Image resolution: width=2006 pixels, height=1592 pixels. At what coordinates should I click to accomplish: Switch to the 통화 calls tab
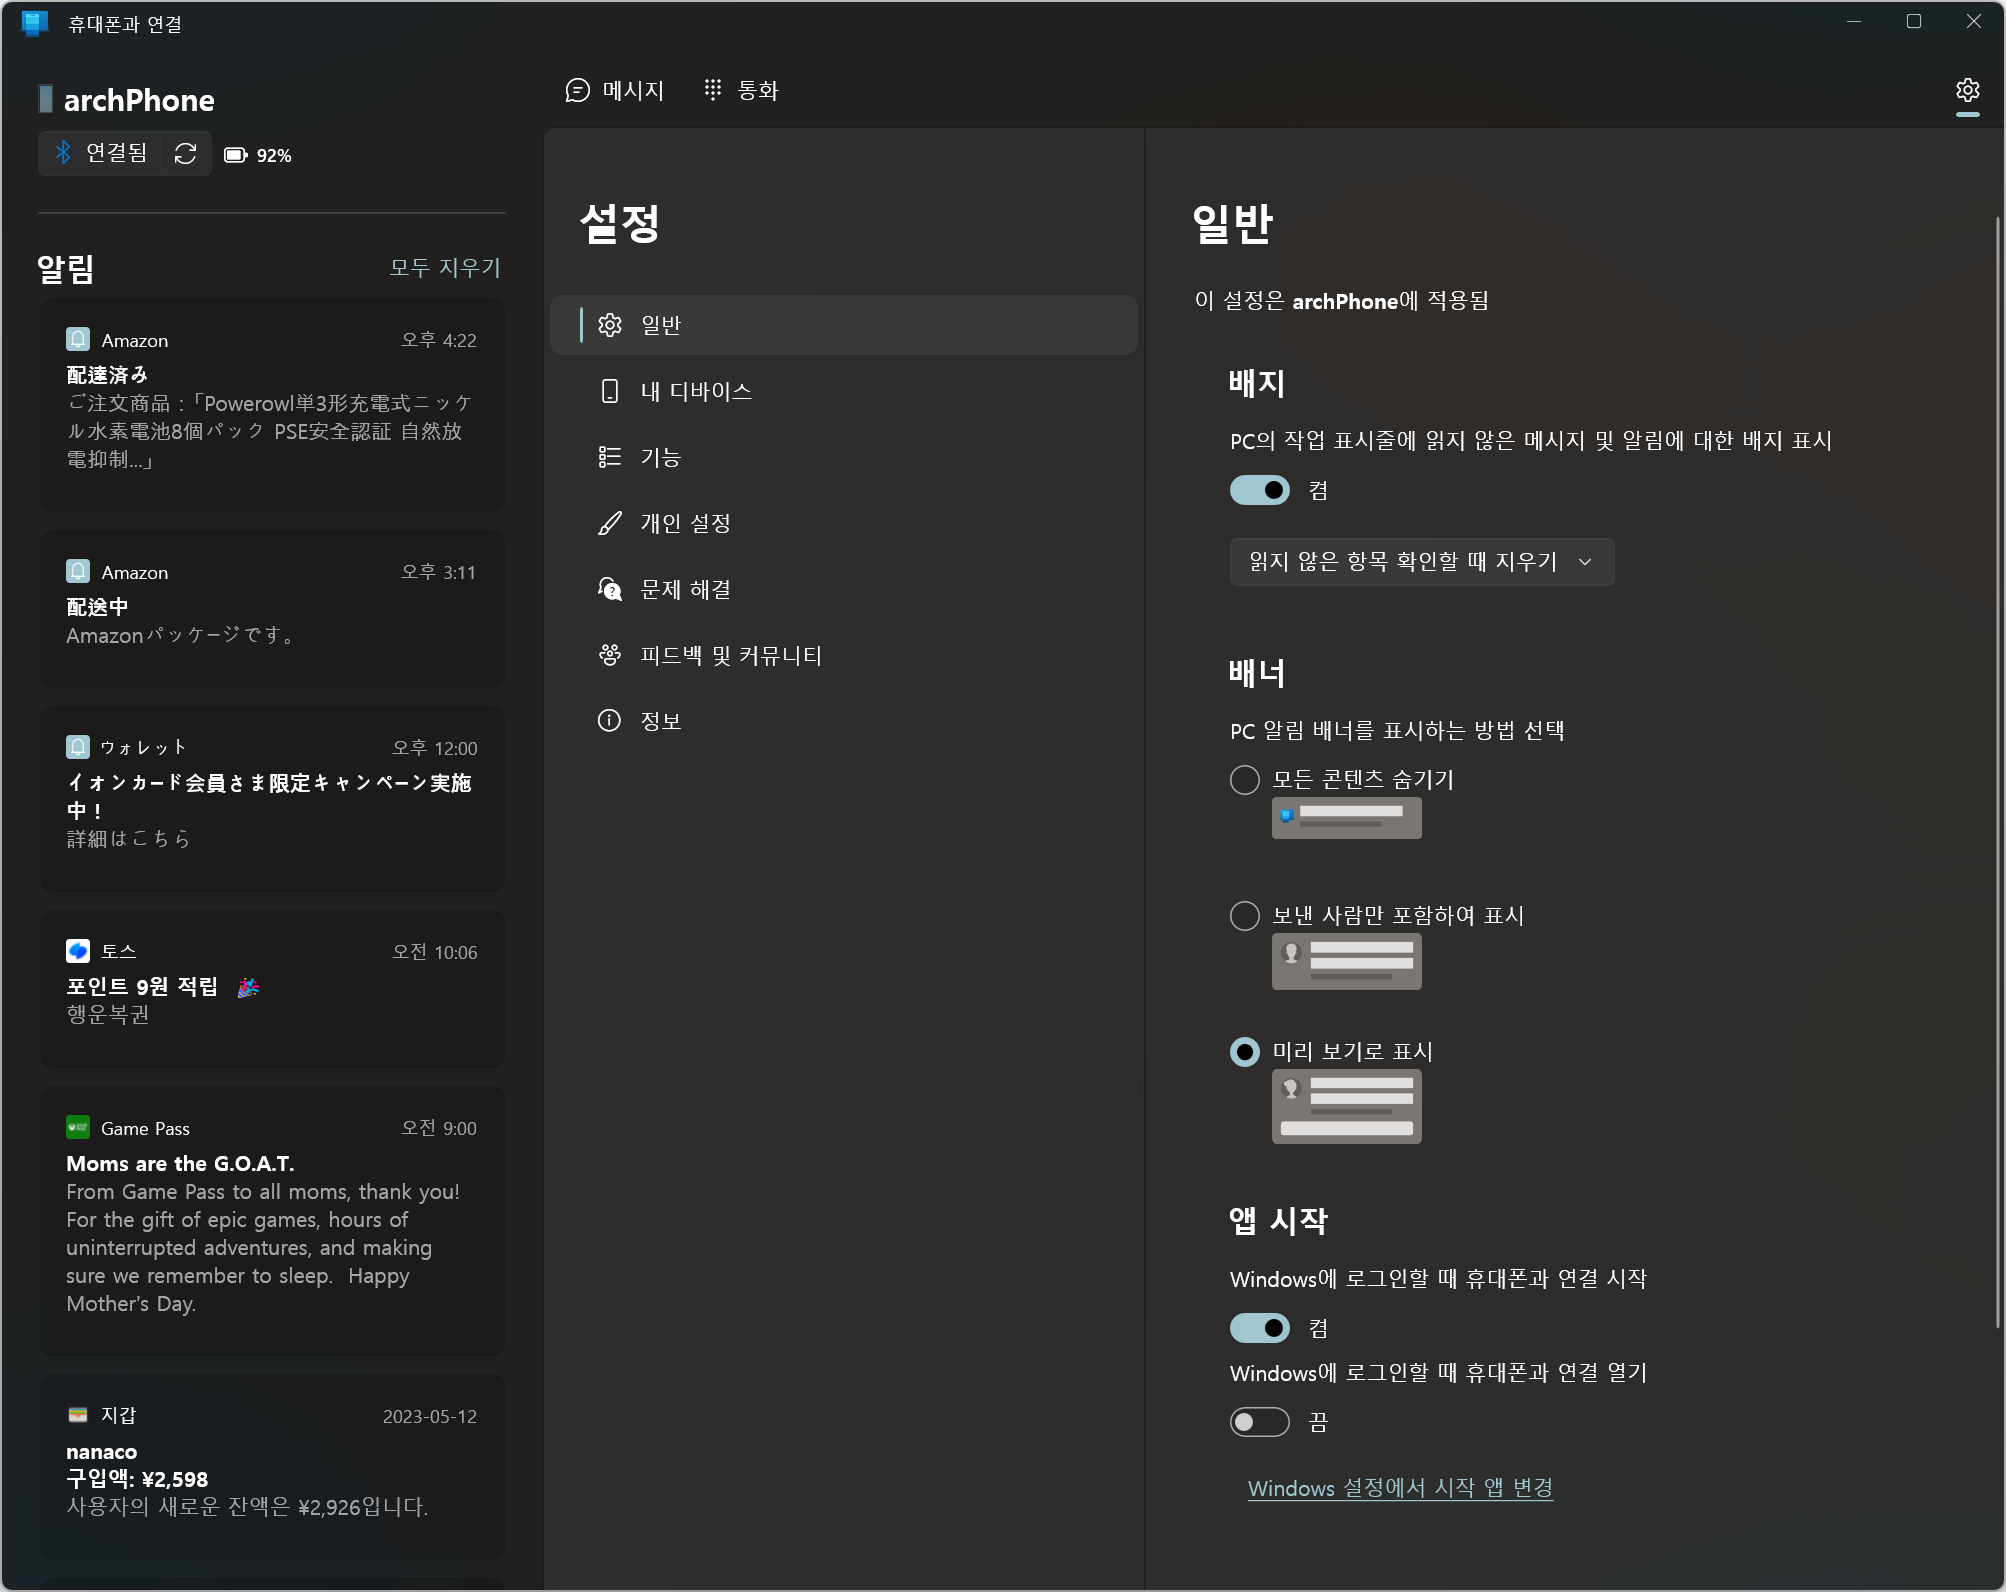pos(741,91)
